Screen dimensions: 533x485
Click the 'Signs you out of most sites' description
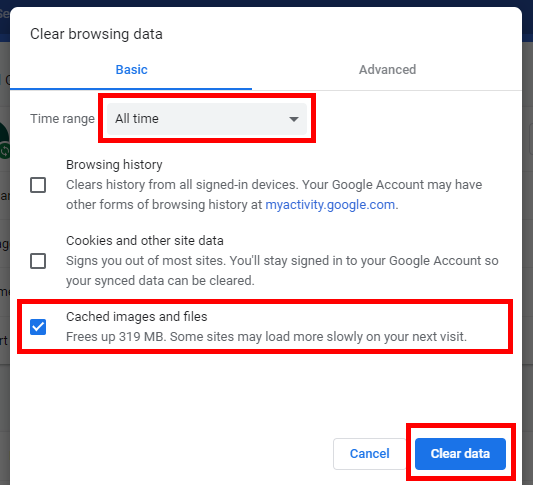pos(282,271)
